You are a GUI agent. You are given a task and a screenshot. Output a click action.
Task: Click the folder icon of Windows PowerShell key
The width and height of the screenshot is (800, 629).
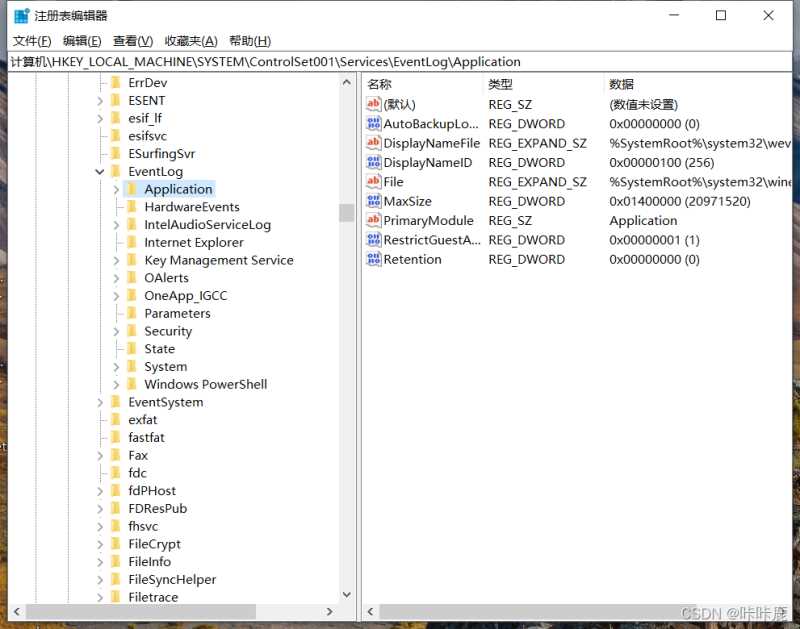tap(132, 384)
